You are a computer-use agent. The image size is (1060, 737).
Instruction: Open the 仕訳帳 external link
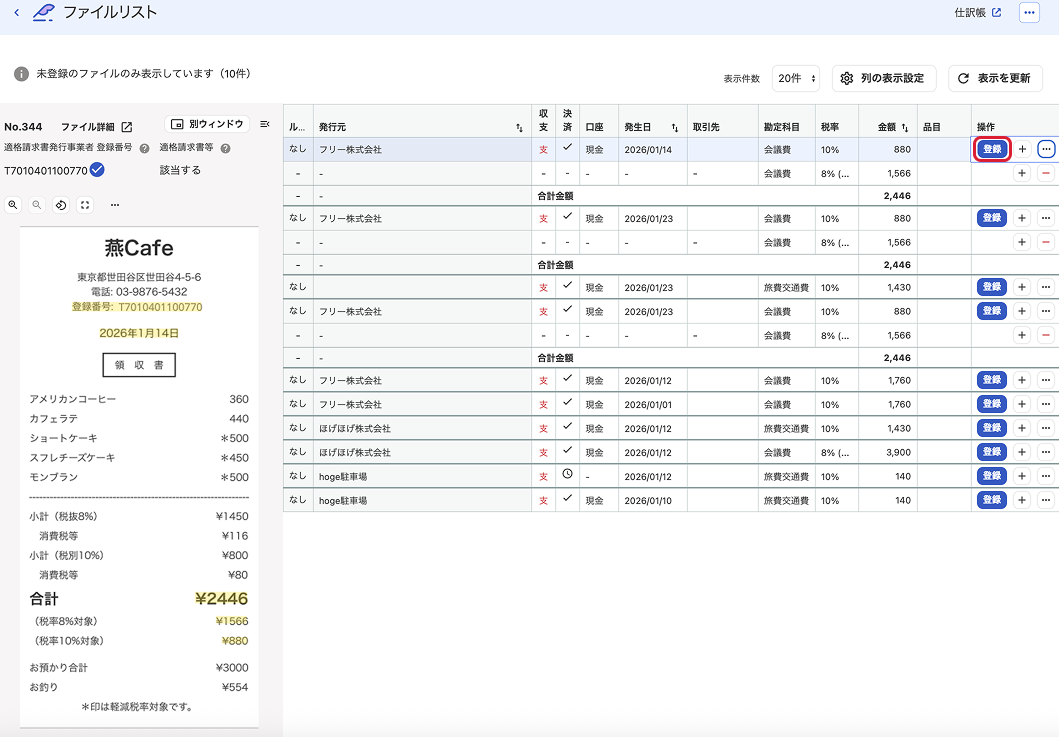[x=978, y=12]
